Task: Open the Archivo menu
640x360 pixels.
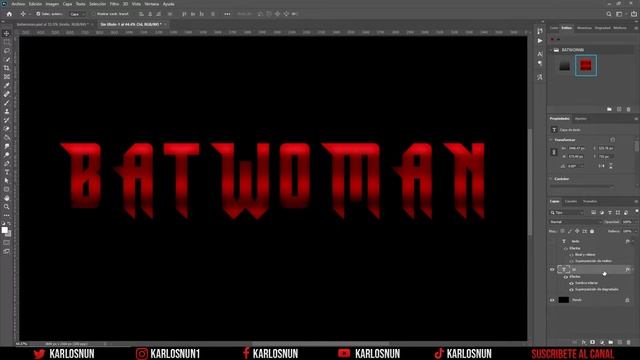Action: (x=18, y=4)
